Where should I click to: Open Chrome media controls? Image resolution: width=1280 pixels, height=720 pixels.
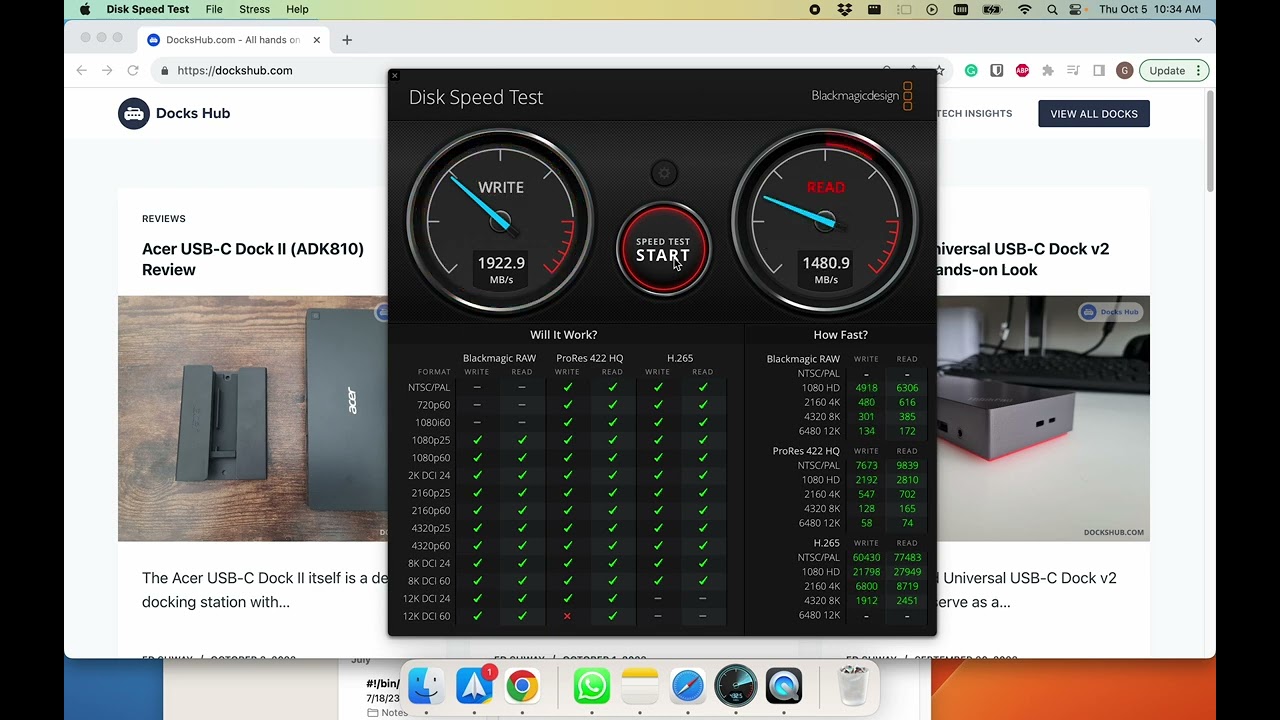click(x=1073, y=71)
